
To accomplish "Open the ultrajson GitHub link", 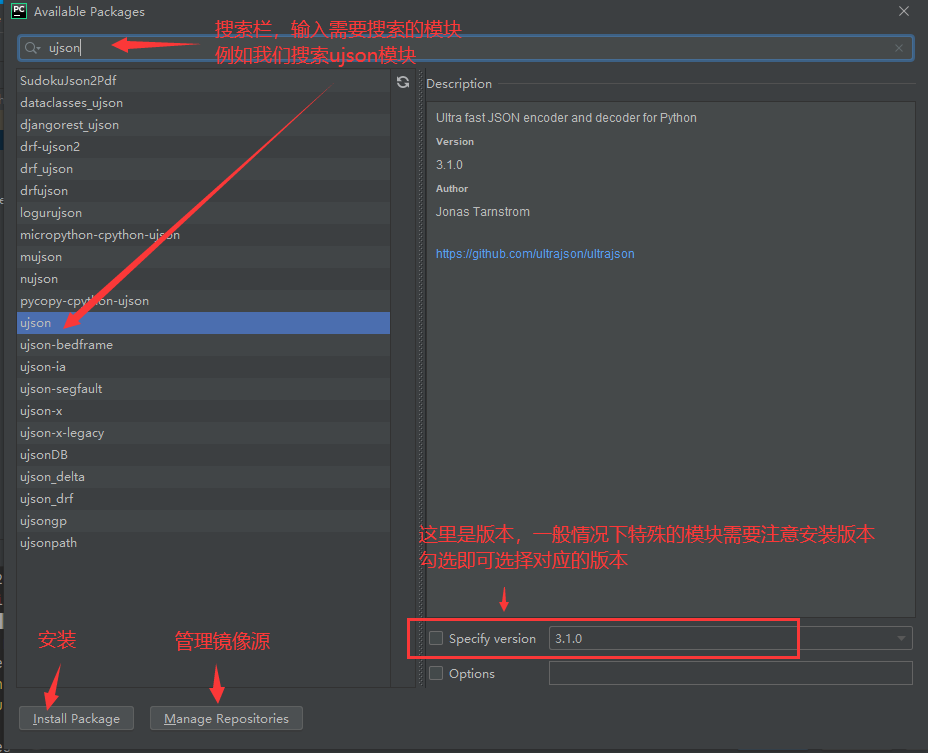I will click(535, 253).
